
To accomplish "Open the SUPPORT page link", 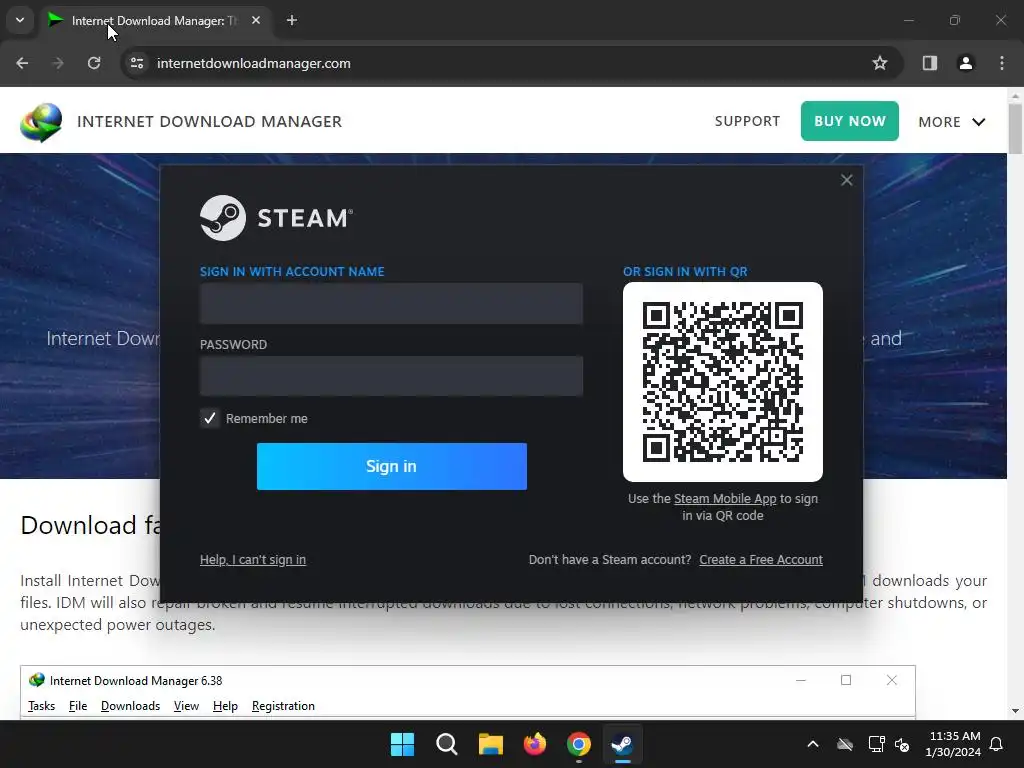I will [x=747, y=121].
